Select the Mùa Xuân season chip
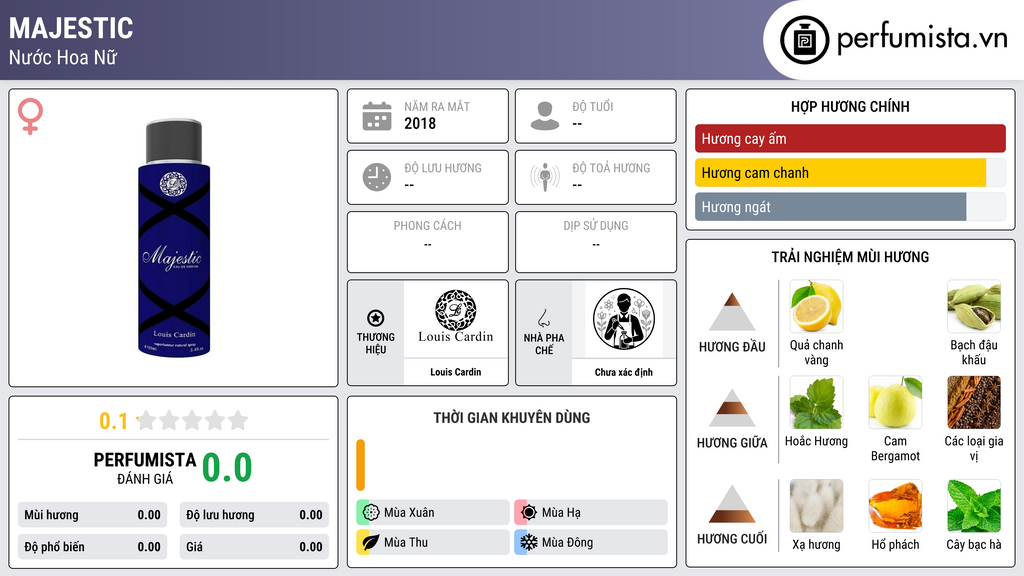This screenshot has height=576, width=1024. tap(433, 512)
